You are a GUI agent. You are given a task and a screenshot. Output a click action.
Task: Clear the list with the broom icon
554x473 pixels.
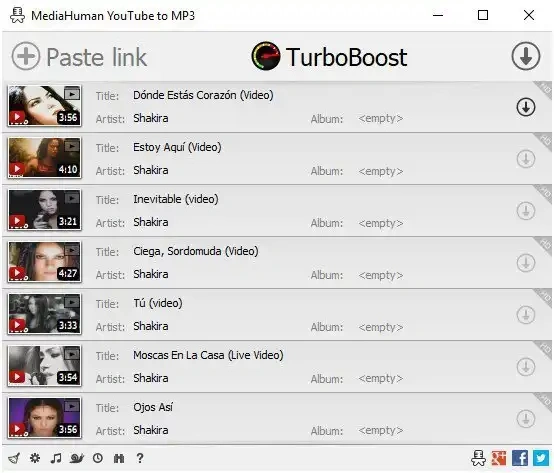(14, 459)
